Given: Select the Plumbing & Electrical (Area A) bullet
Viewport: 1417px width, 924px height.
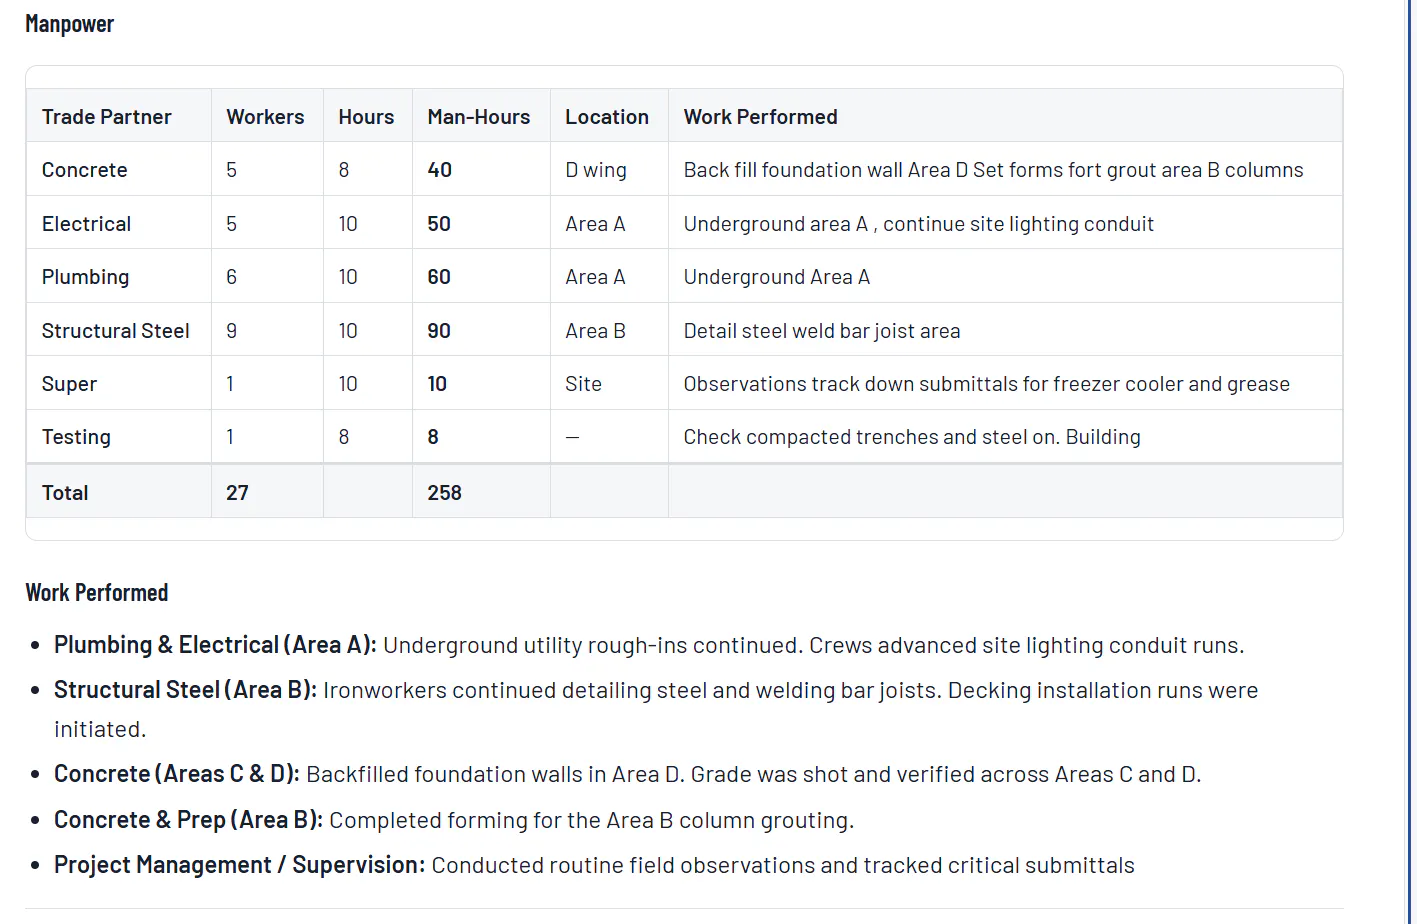Looking at the screenshot, I should click(x=649, y=645).
